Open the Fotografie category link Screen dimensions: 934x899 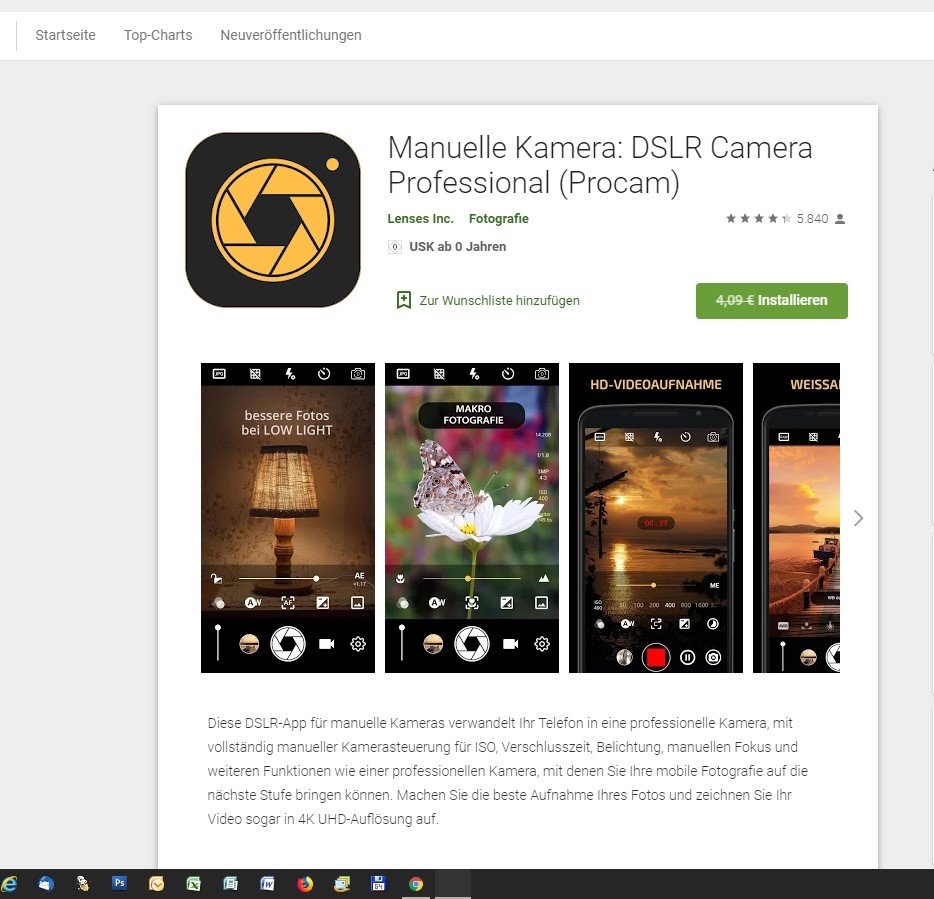pos(498,219)
